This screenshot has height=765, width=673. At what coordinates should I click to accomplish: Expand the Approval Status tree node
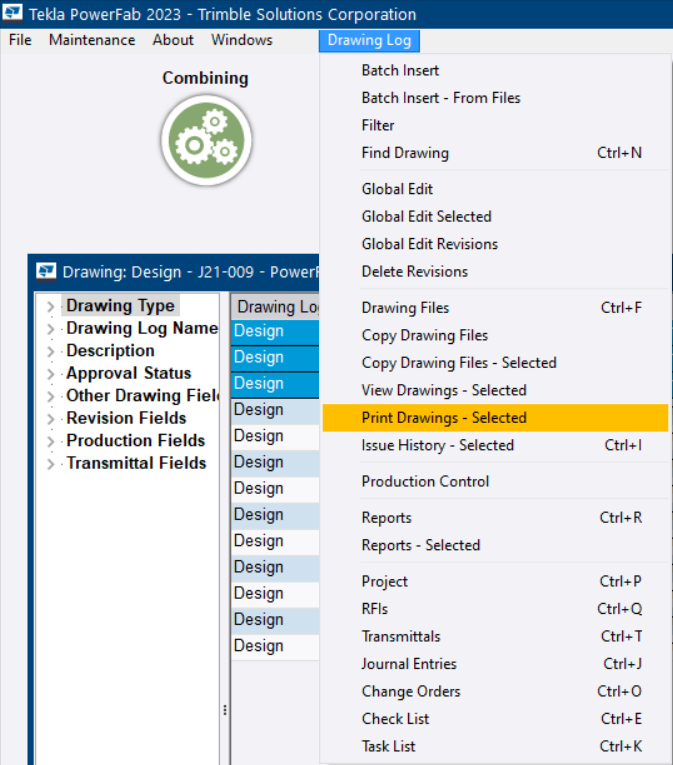(51, 374)
